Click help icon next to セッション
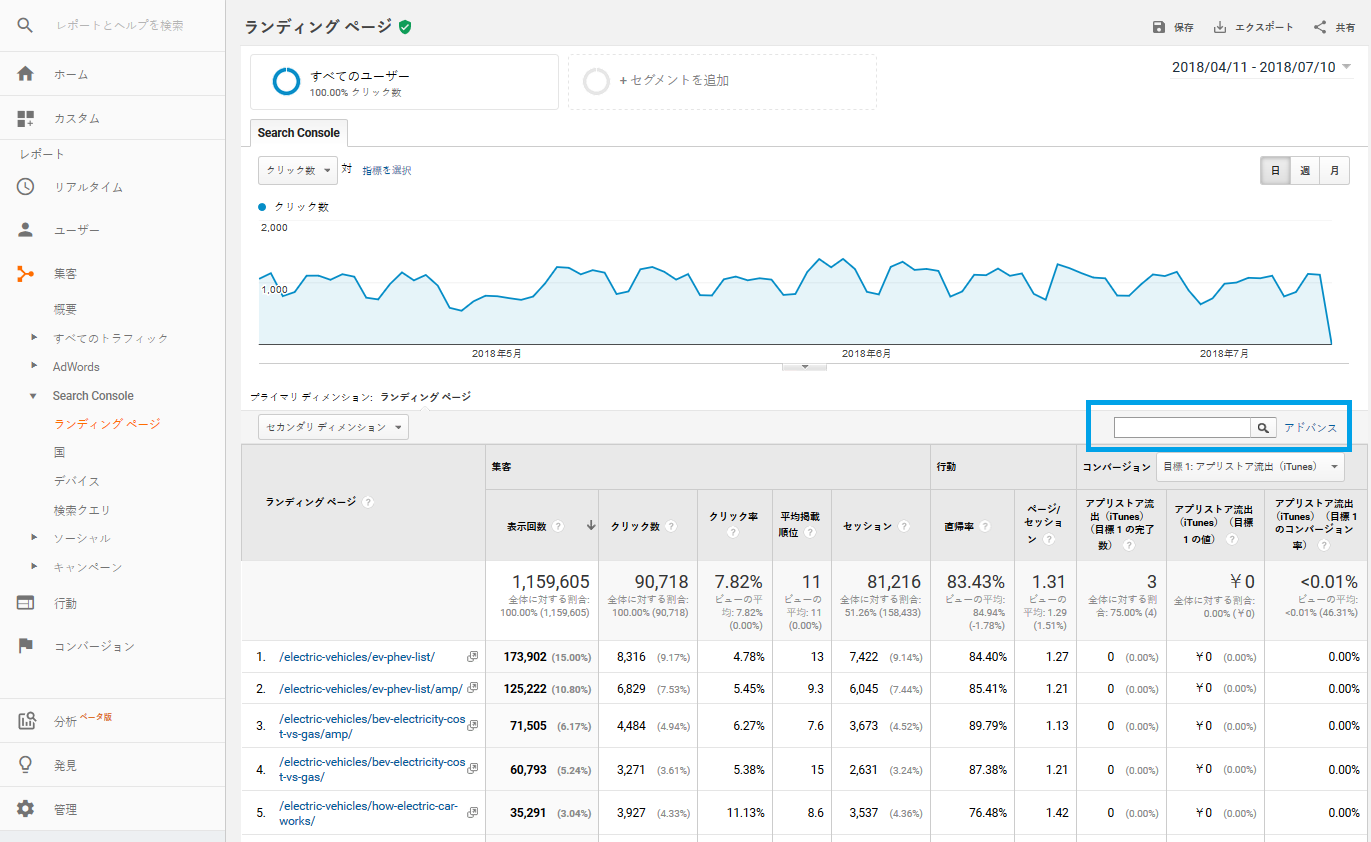The width and height of the screenshot is (1371, 842). coord(904,526)
